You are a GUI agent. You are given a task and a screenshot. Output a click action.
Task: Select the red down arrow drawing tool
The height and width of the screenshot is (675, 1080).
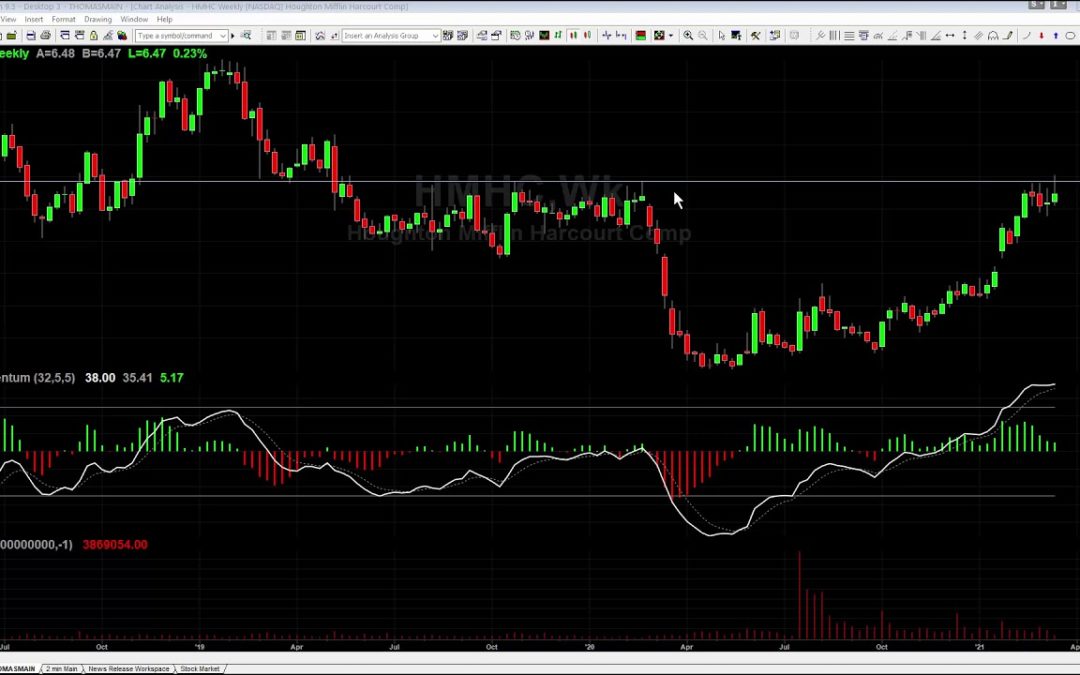(x=1041, y=35)
